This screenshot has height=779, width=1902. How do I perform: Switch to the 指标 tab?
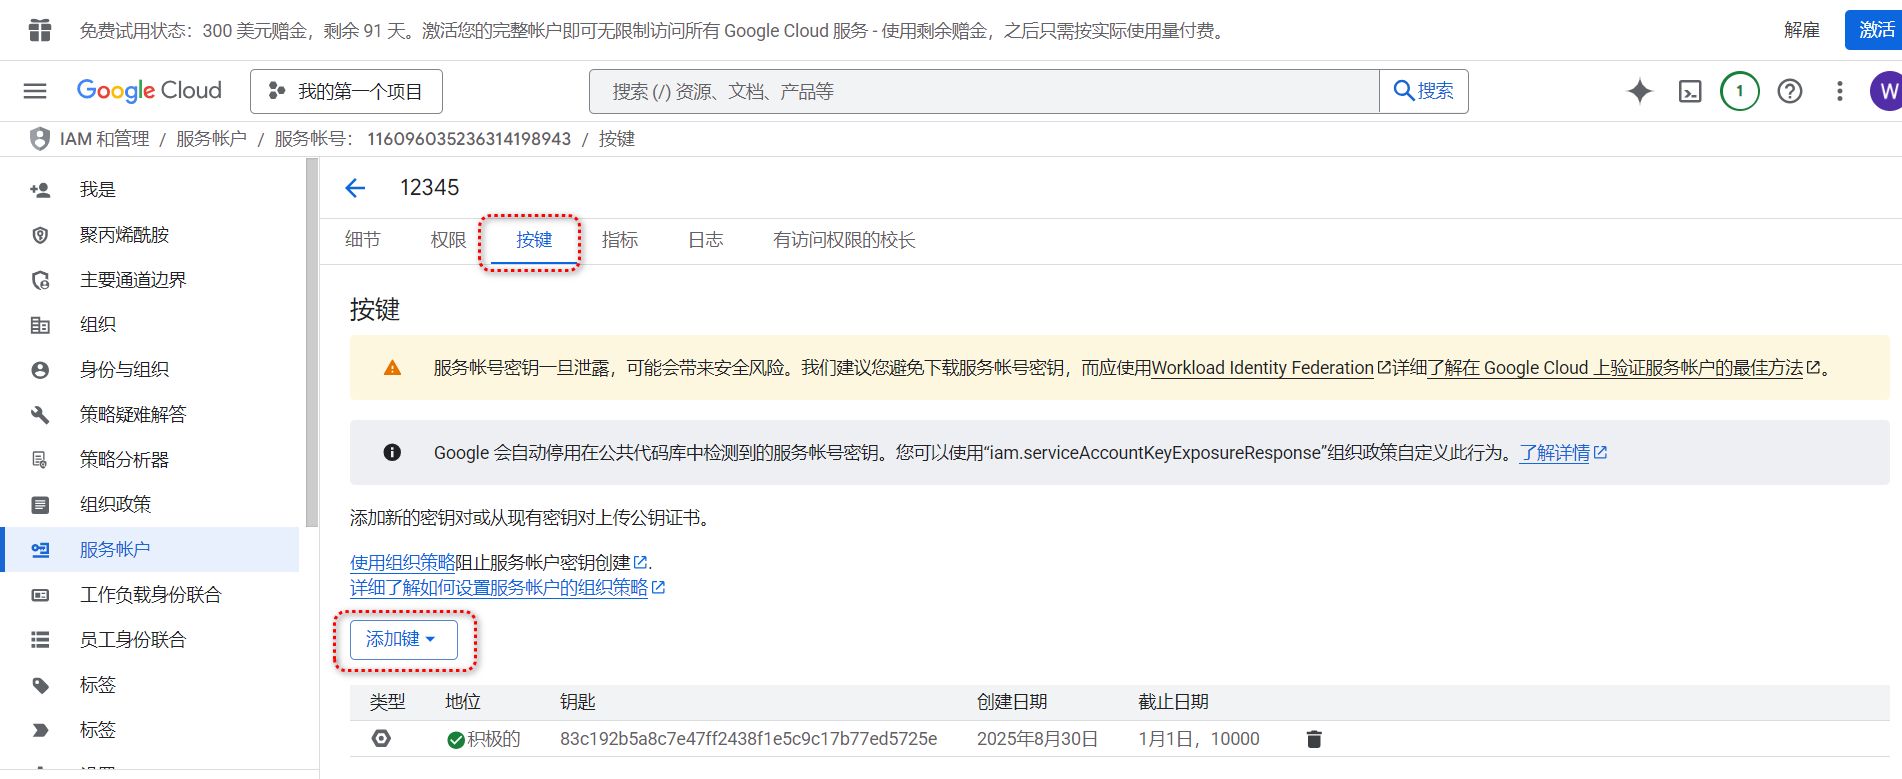point(620,240)
